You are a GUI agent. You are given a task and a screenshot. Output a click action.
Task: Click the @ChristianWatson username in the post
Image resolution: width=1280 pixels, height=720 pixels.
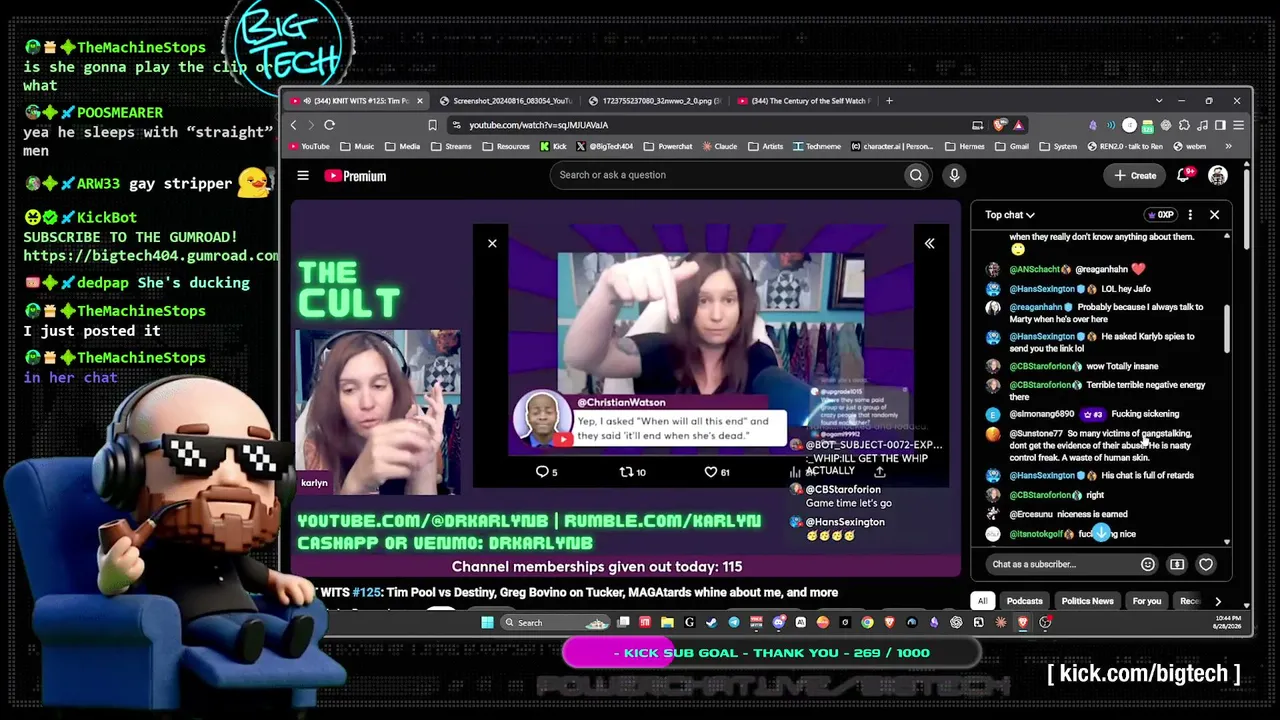621,402
